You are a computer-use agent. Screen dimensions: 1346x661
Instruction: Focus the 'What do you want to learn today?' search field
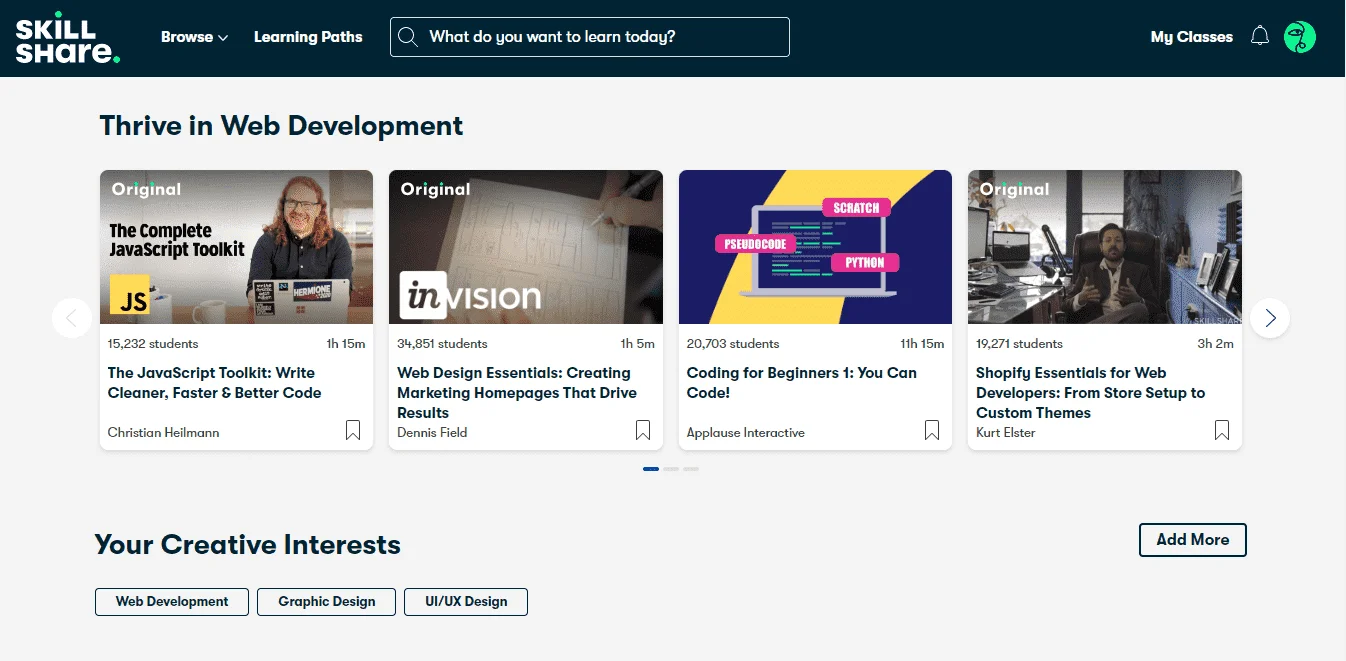tap(590, 37)
